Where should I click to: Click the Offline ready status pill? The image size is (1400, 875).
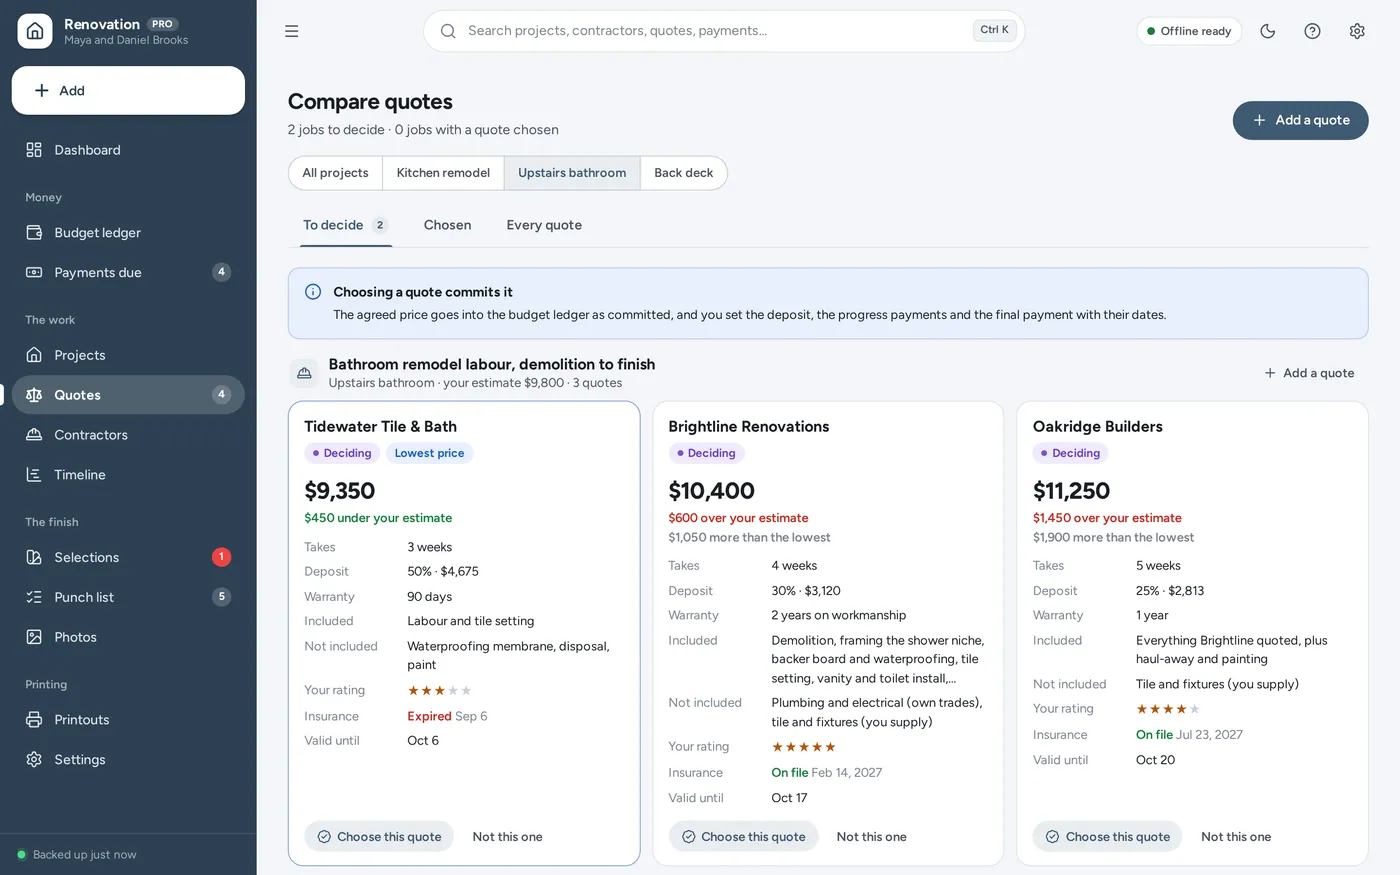coord(1189,31)
